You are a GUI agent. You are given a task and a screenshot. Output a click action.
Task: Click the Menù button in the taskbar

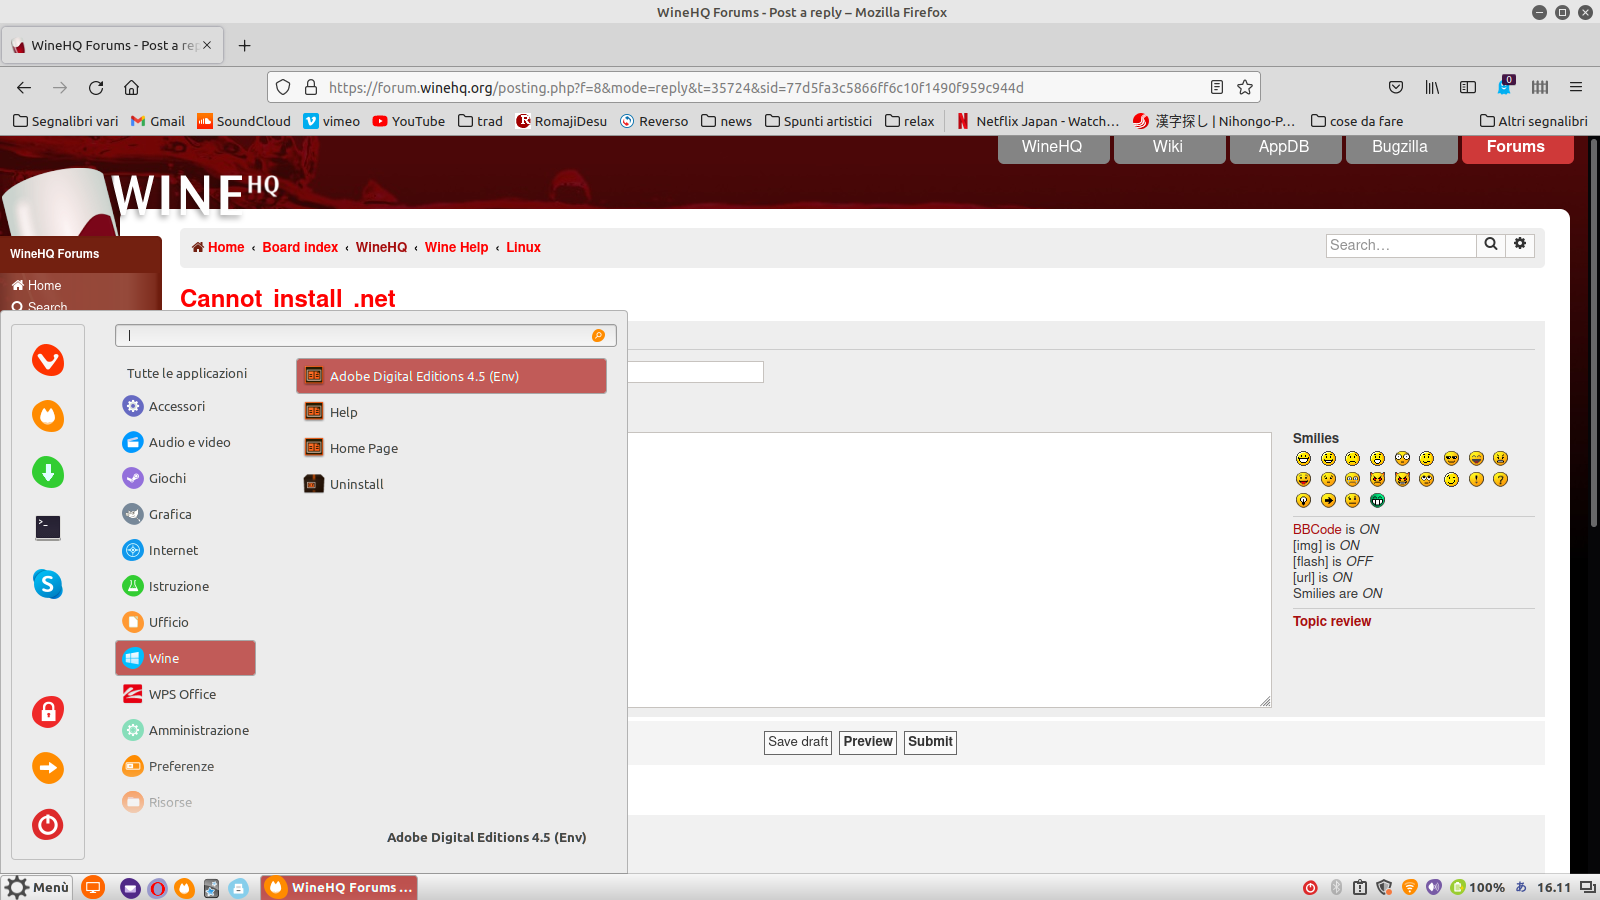pos(38,887)
